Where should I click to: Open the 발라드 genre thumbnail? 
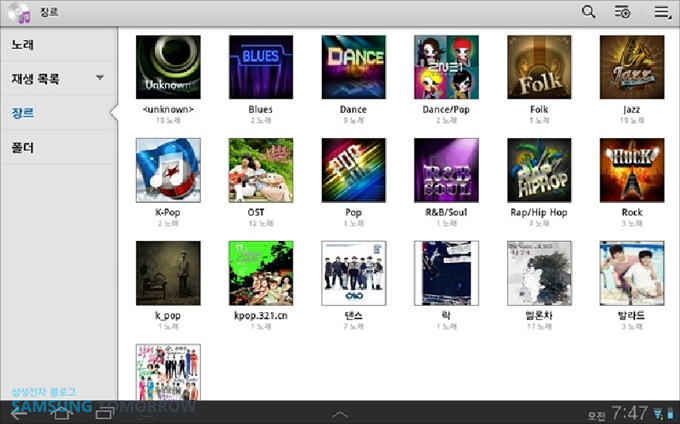tap(632, 273)
